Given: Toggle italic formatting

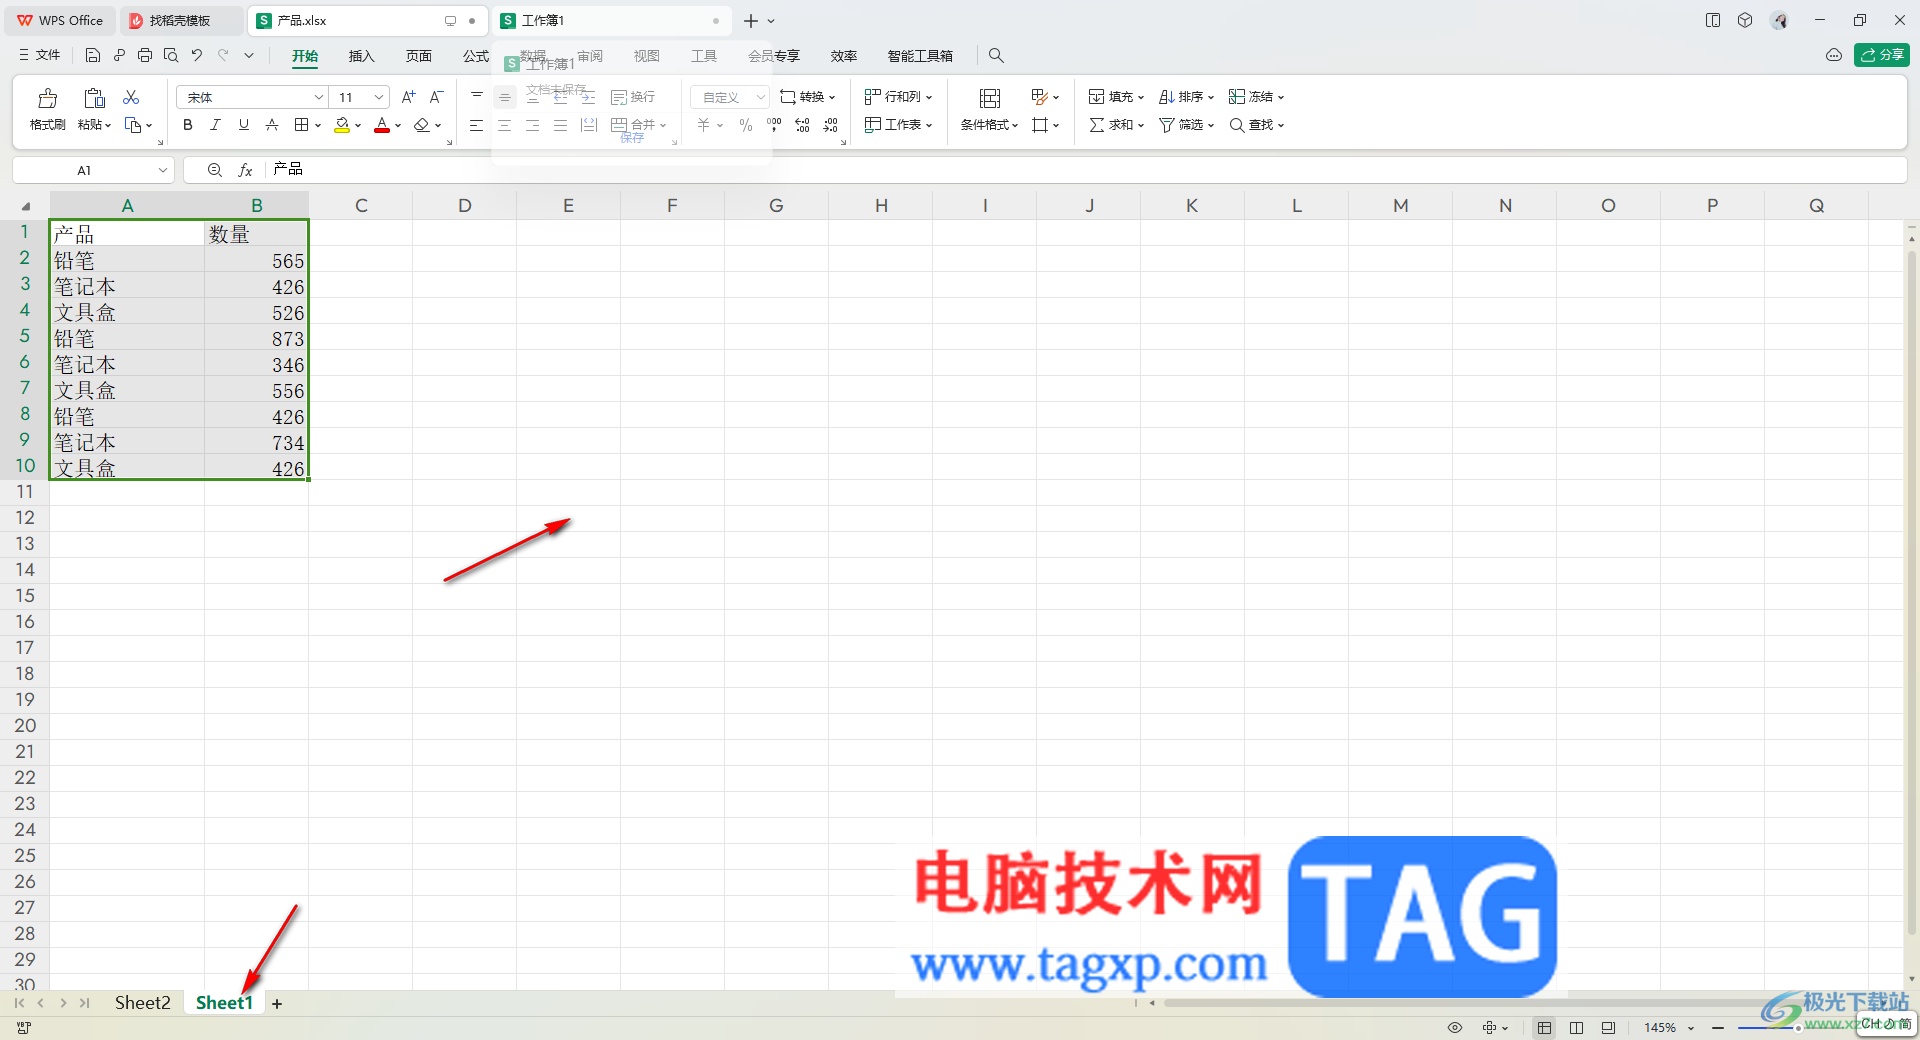Looking at the screenshot, I should (x=215, y=125).
